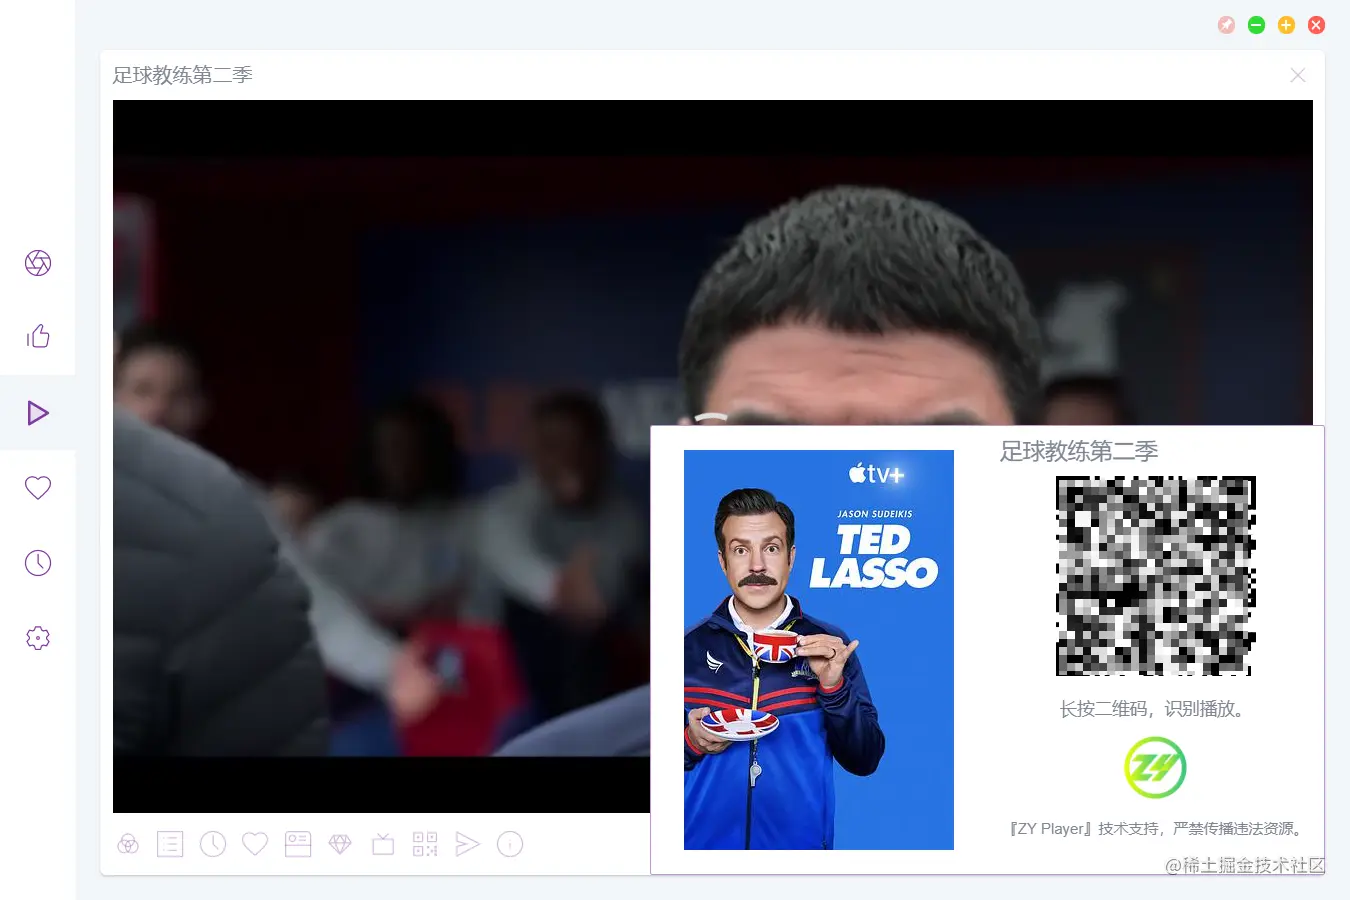Viewport: 1350px width, 900px height.
Task: Click the QR code share icon in toolbar
Action: click(x=425, y=845)
